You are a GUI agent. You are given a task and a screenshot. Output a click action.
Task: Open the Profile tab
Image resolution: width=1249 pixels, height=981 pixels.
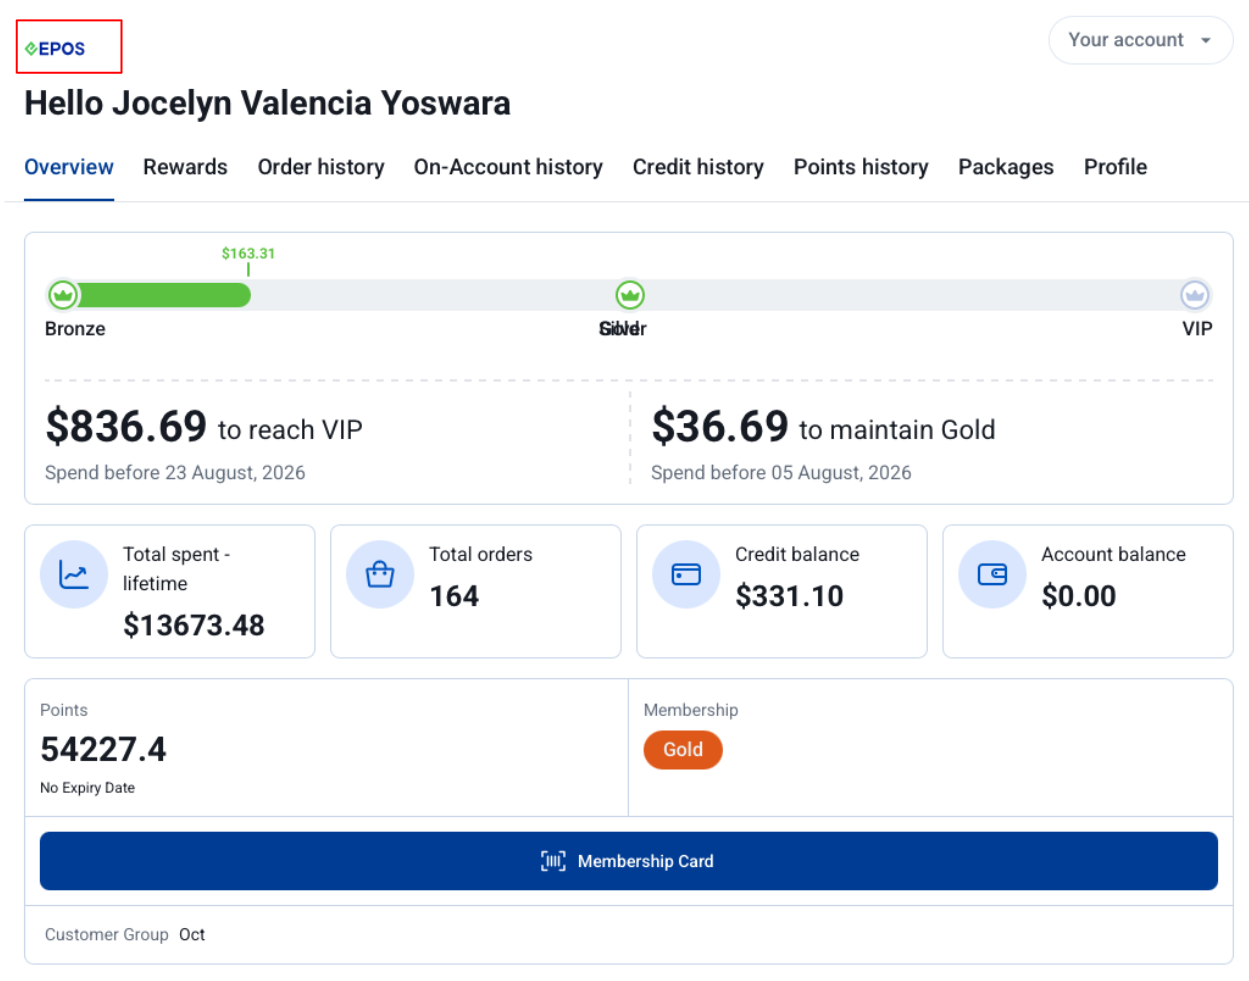coord(1115,167)
